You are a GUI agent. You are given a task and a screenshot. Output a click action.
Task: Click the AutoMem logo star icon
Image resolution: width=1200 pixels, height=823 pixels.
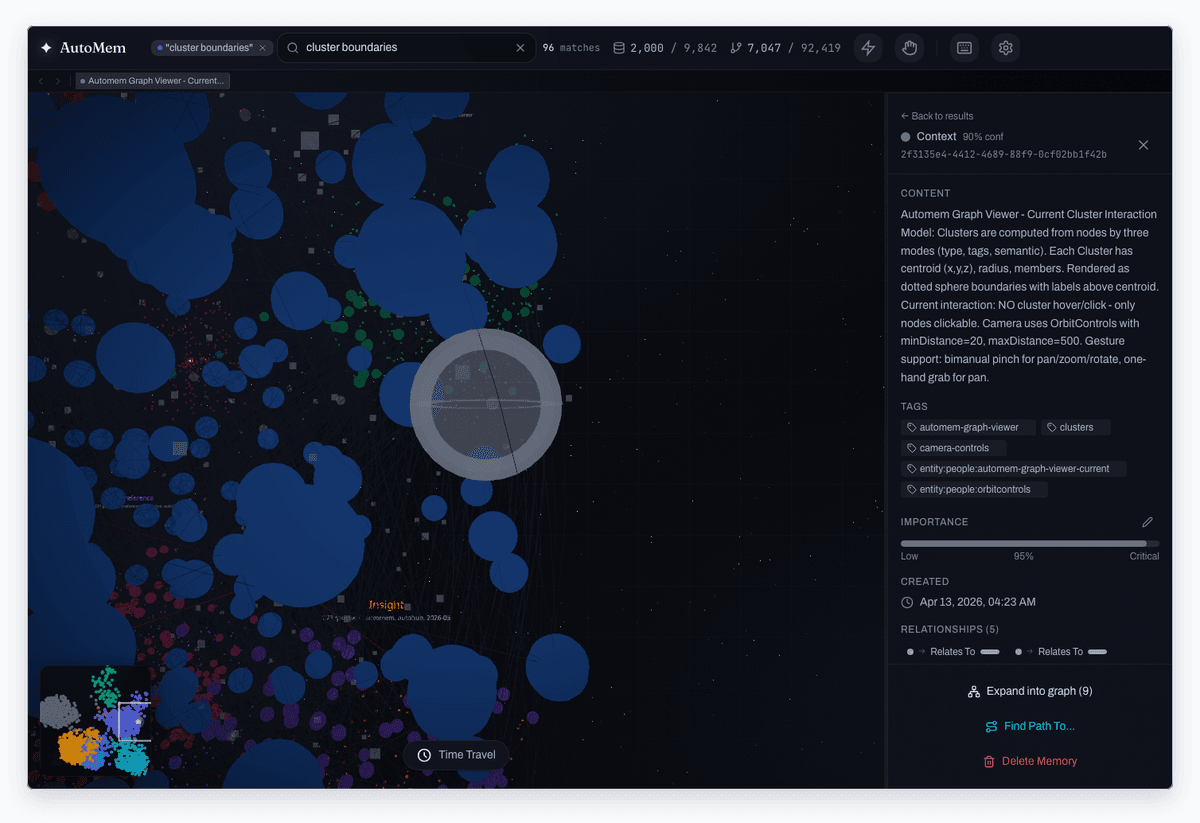coord(46,47)
